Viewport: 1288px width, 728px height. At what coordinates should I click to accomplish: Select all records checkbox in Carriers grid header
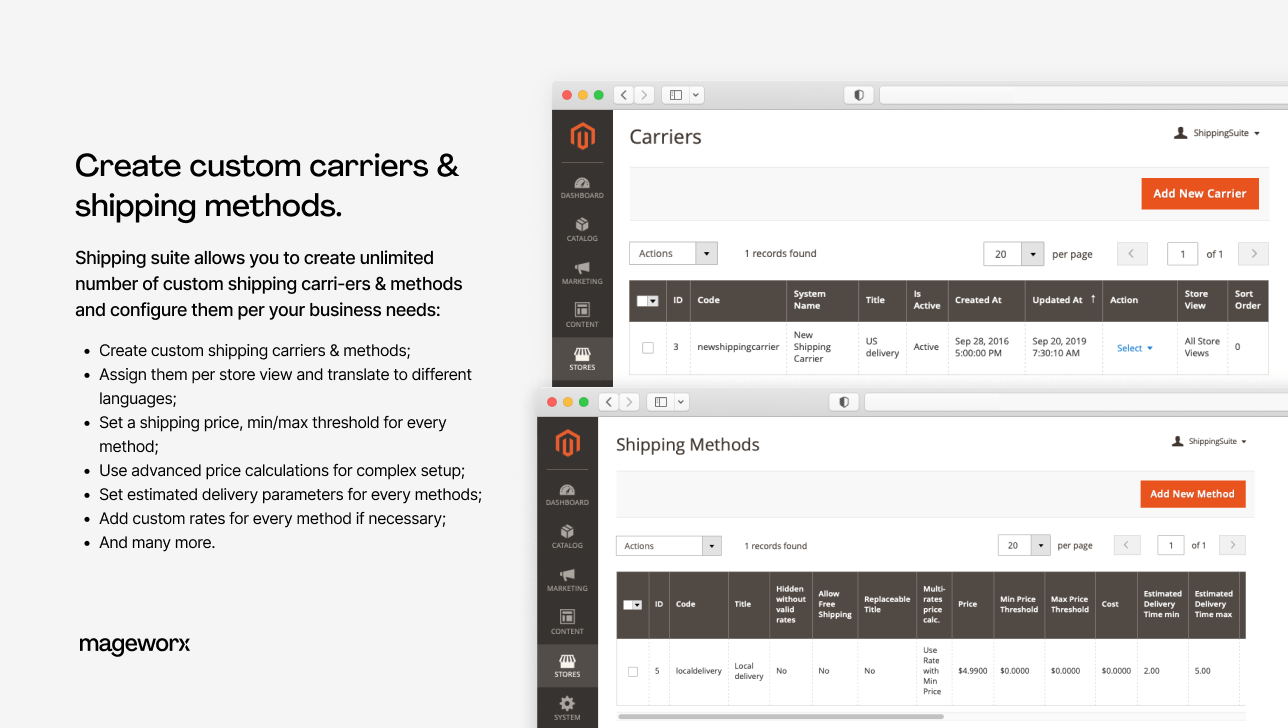pos(647,300)
